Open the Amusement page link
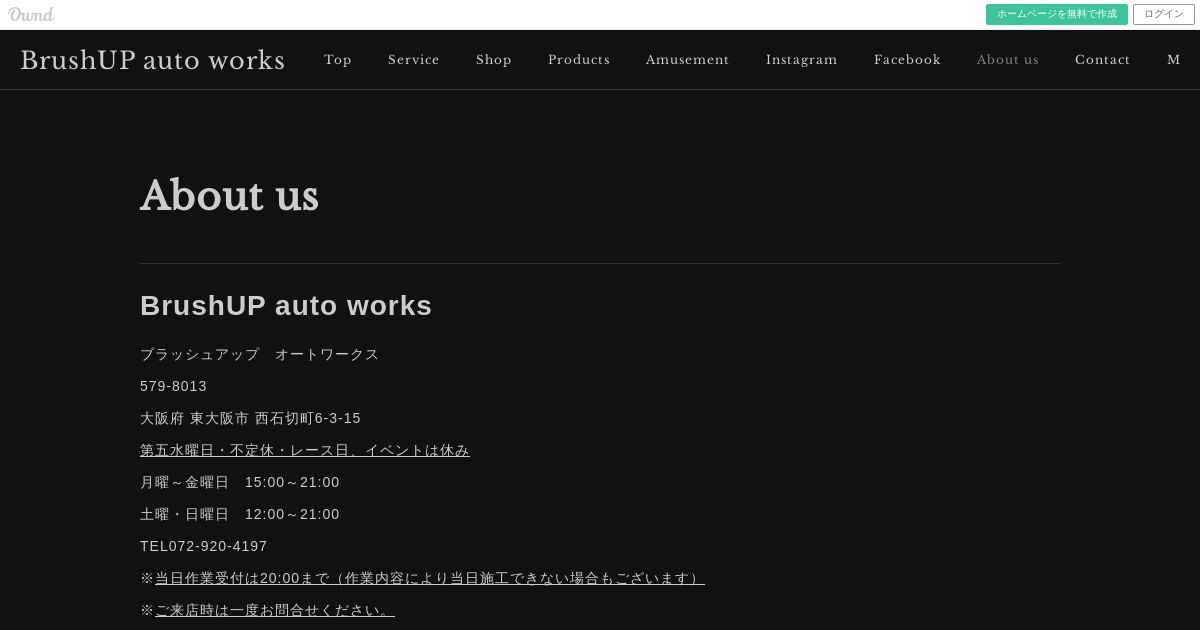1200x630 pixels. coord(687,60)
